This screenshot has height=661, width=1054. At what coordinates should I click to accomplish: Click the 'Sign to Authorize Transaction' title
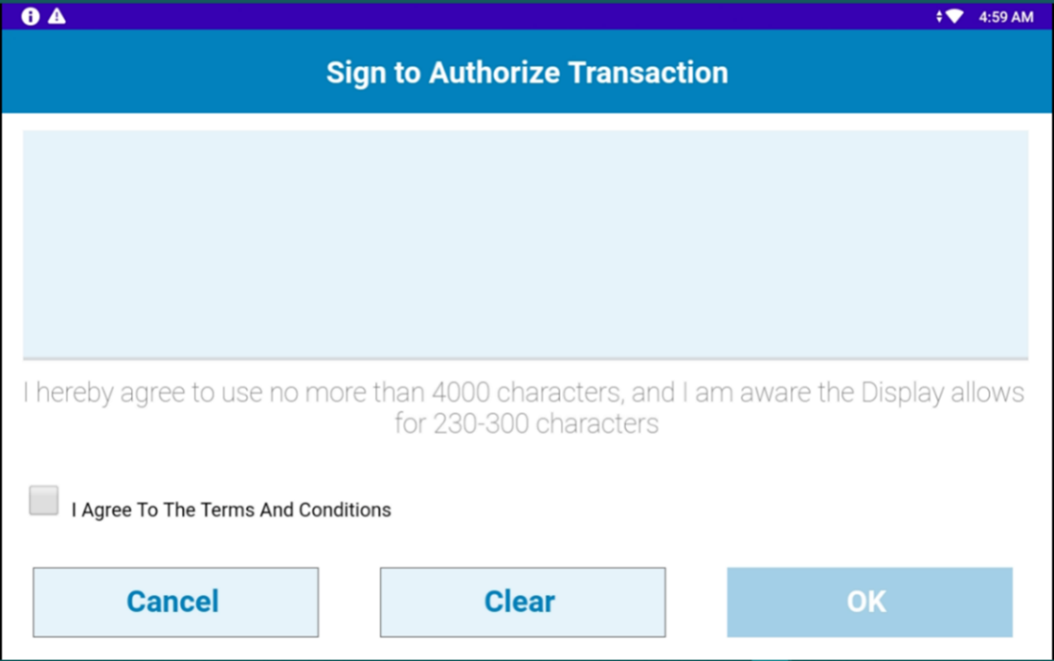[527, 73]
